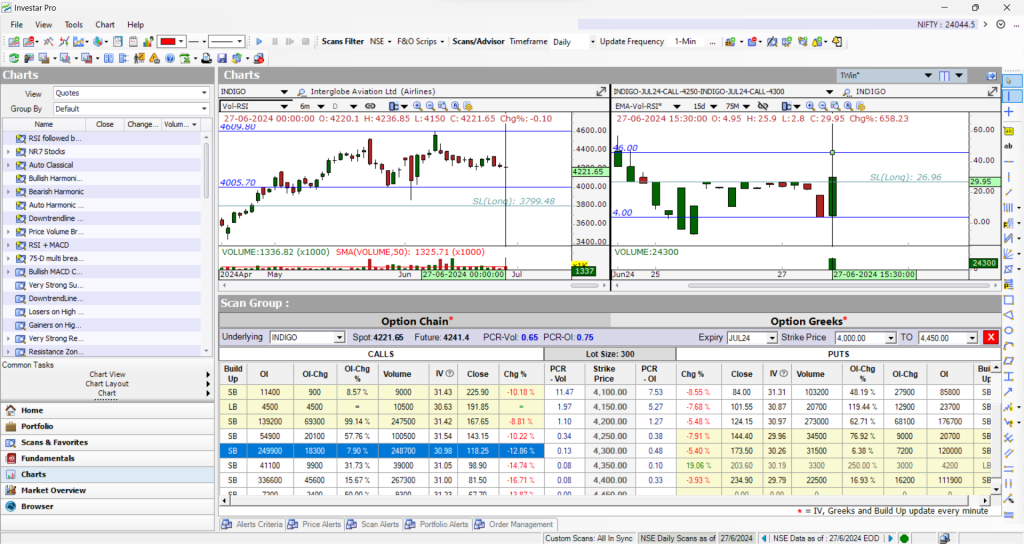Zoom in on the right option chart
Image resolution: width=1024 pixels, height=544 pixels.
(x=810, y=106)
